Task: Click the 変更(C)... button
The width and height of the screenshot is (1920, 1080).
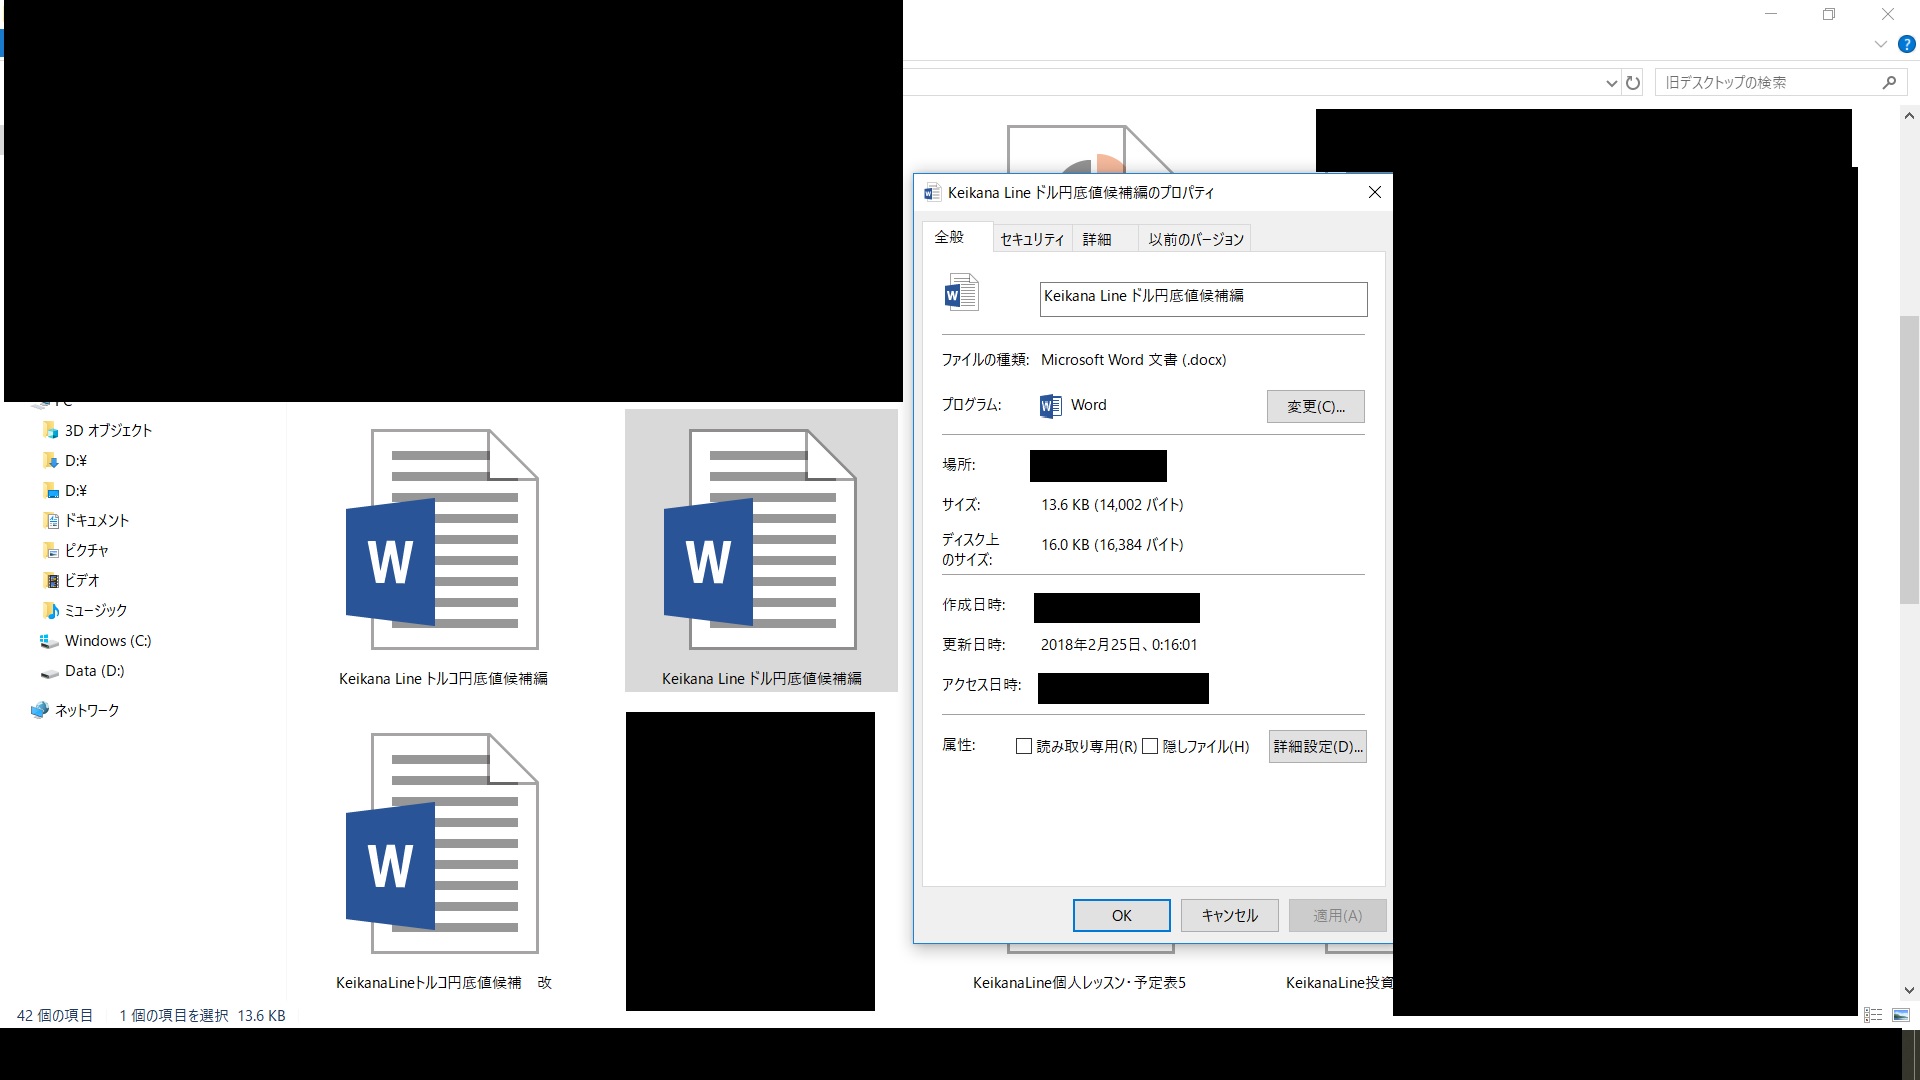Action: (x=1315, y=406)
